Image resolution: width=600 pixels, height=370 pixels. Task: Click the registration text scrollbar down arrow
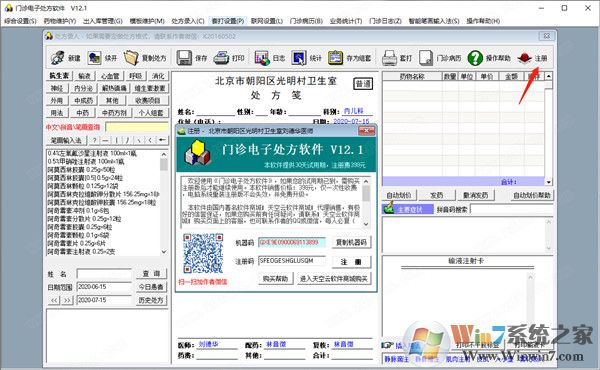pos(366,224)
